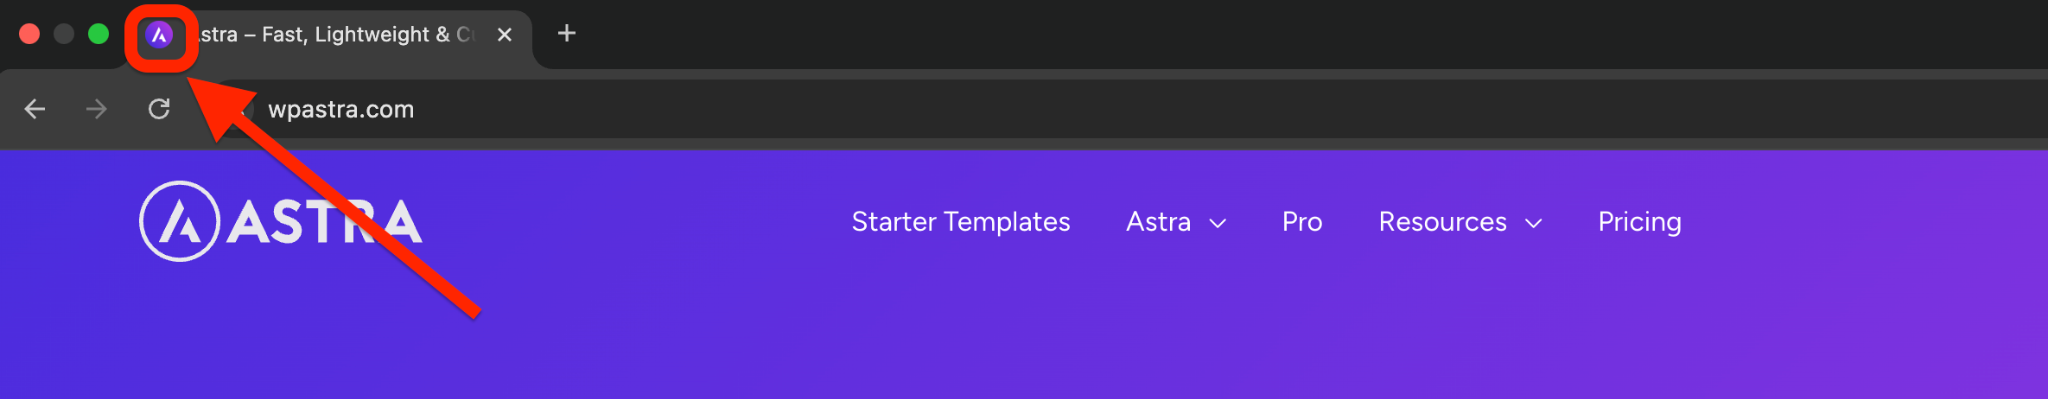Close the Astra browser tab
2048x399 pixels.
(x=505, y=35)
